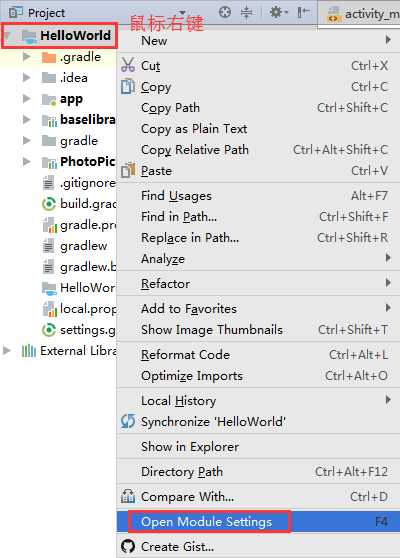The width and height of the screenshot is (400, 558).
Task: Open the New submenu arrow
Action: click(388, 40)
